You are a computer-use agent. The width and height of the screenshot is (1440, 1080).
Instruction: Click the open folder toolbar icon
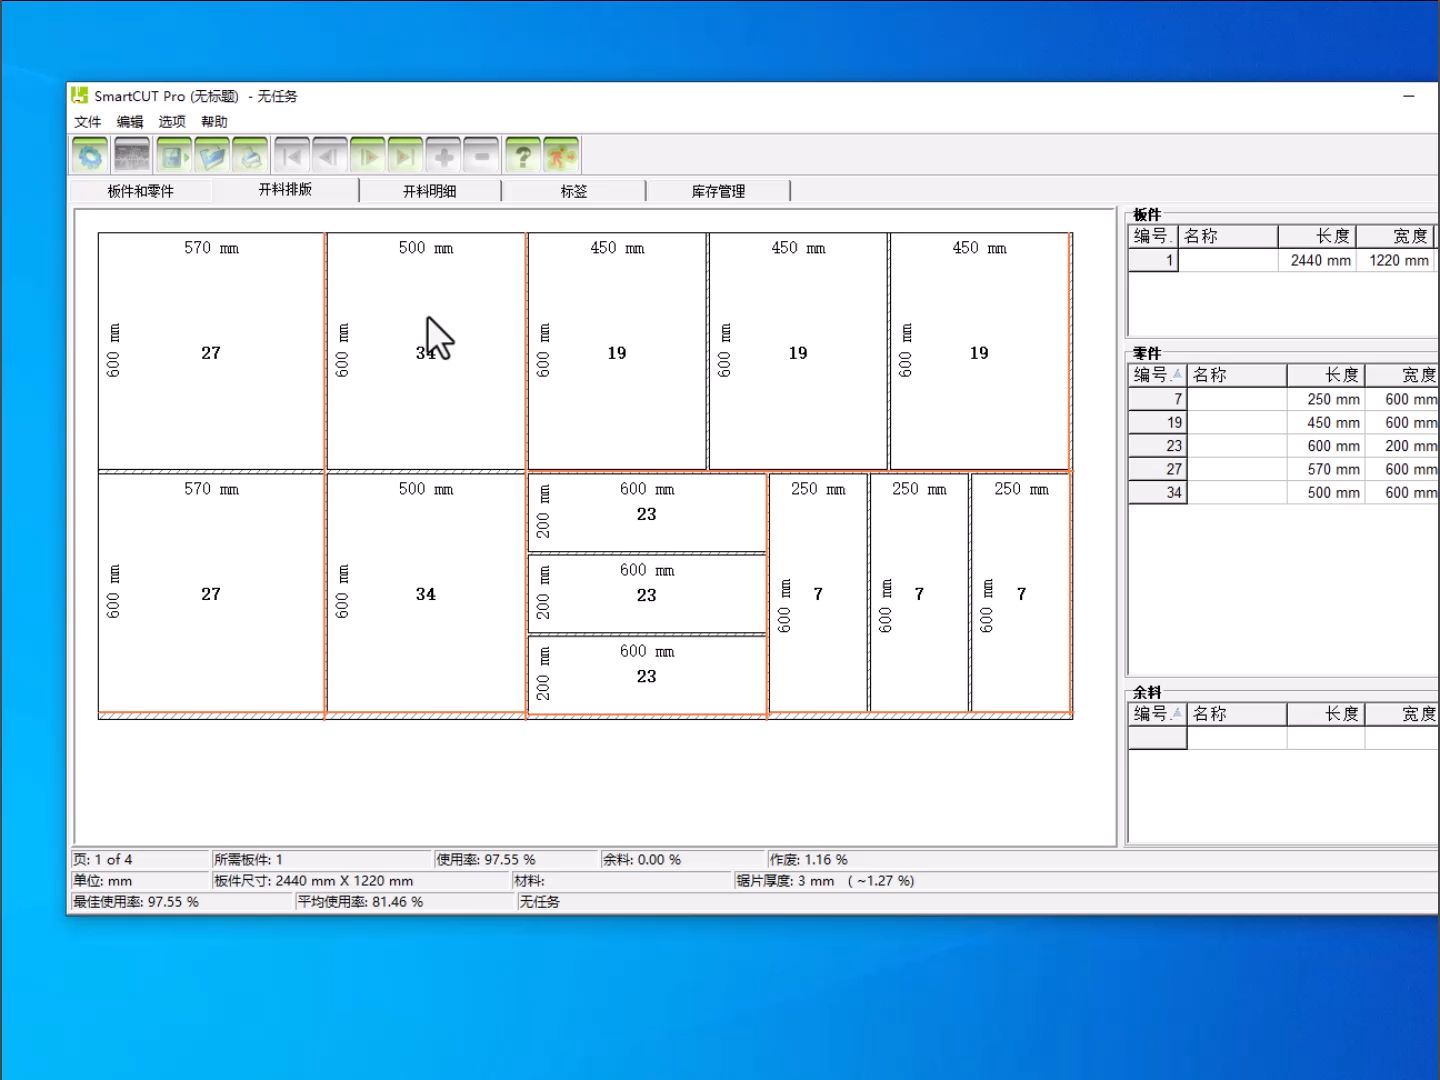pyautogui.click(x=212, y=156)
